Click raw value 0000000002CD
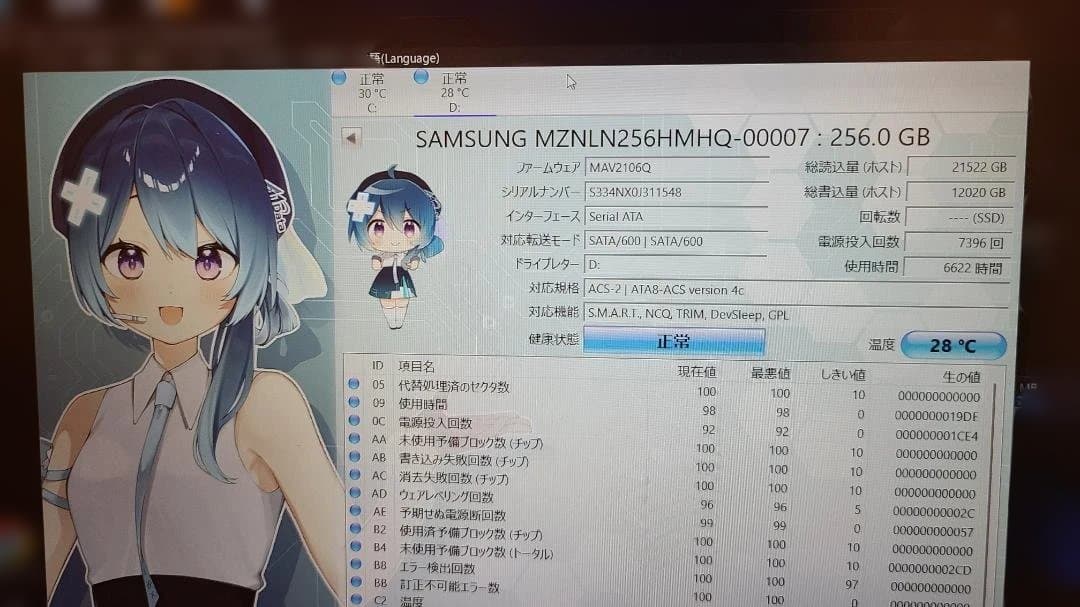Viewport: 1080px width, 607px height. (x=930, y=569)
